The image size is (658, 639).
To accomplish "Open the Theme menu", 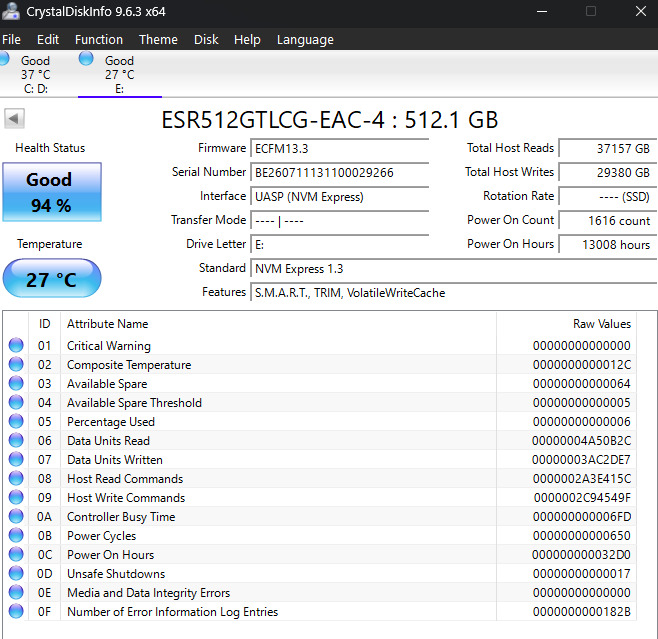I will point(158,40).
